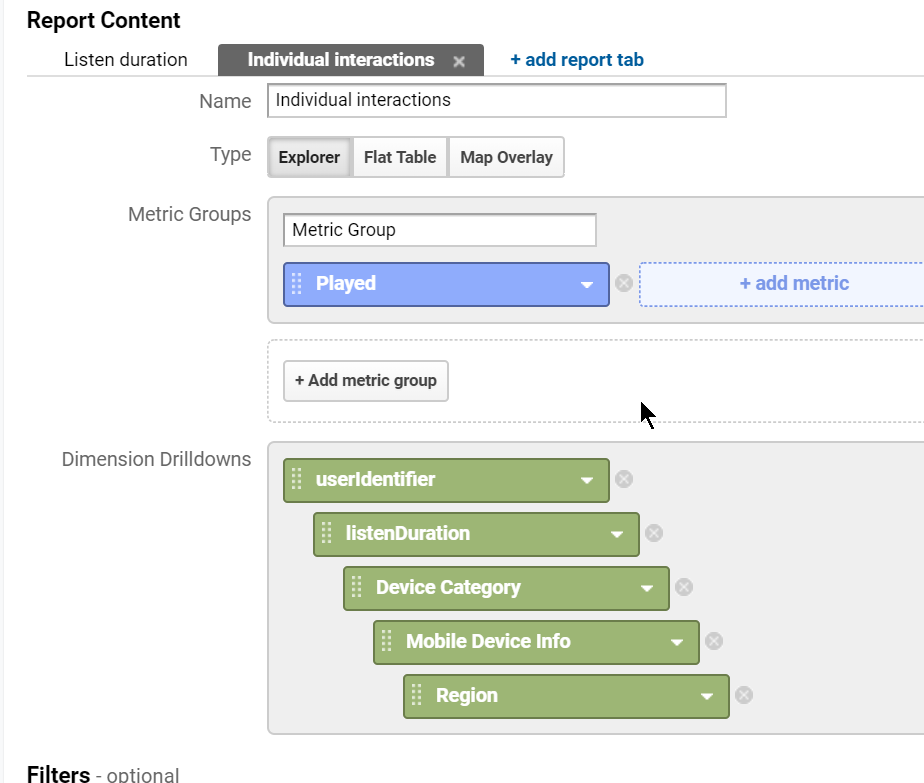Screen dimensions: 924x783
Task: Choose the Map Overlay type
Action: [506, 157]
